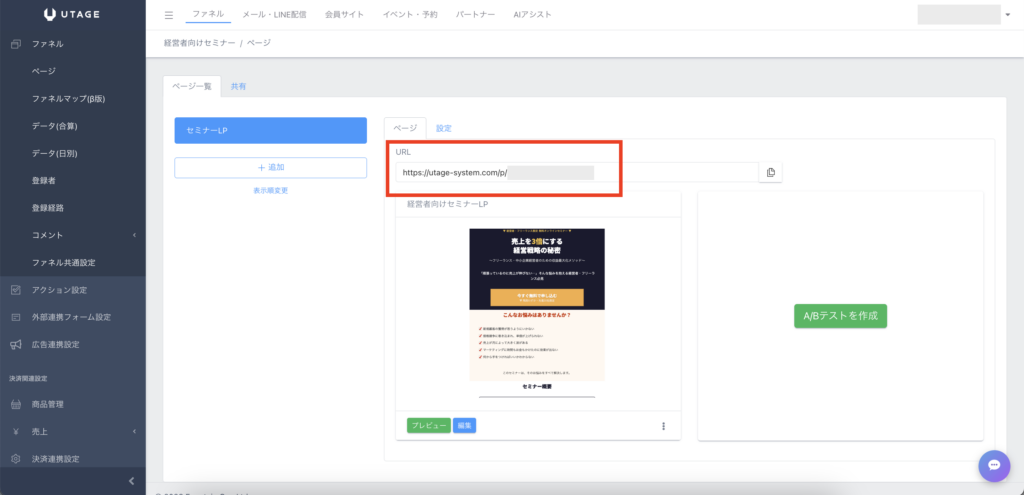Open the account dropdown at top right

coord(960,15)
